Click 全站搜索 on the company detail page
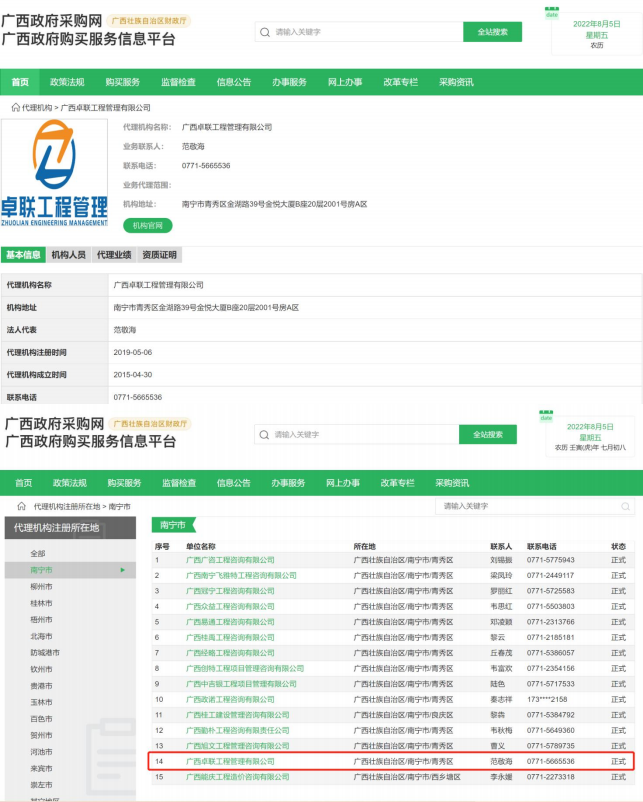Screen dimensions: 643x802 click(492, 32)
